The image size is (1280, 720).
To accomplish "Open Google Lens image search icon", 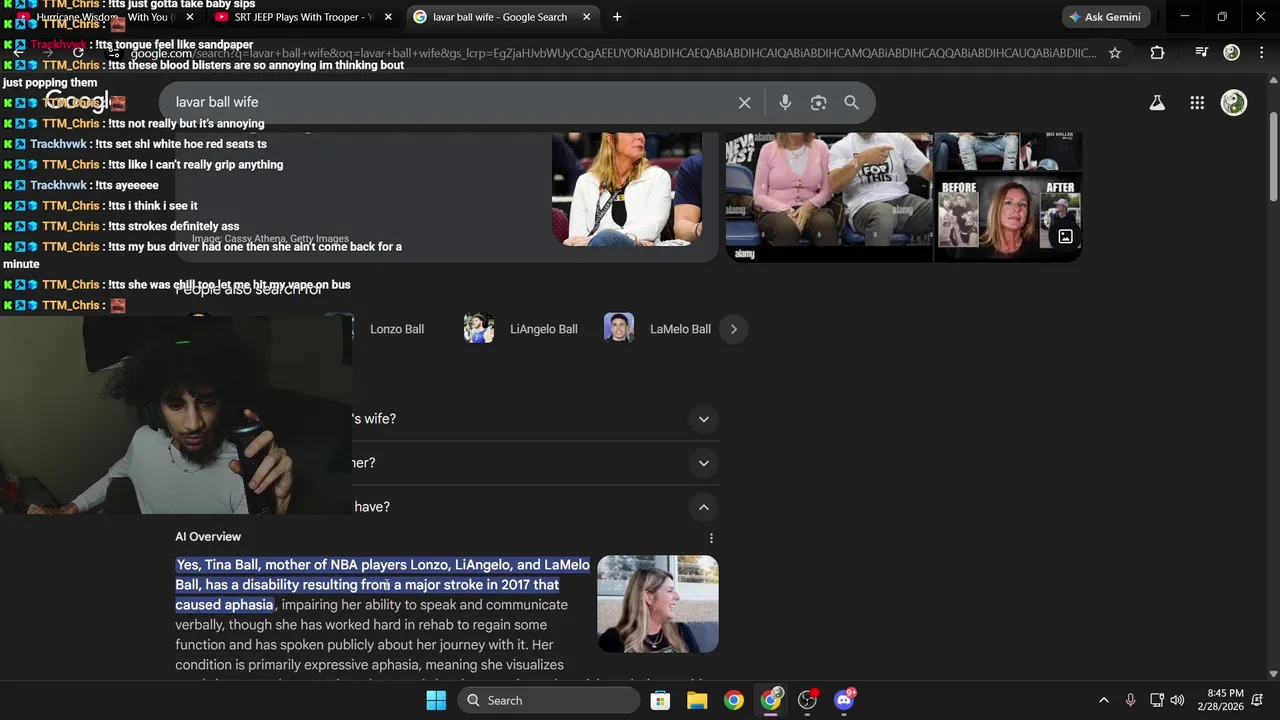I will point(818,102).
